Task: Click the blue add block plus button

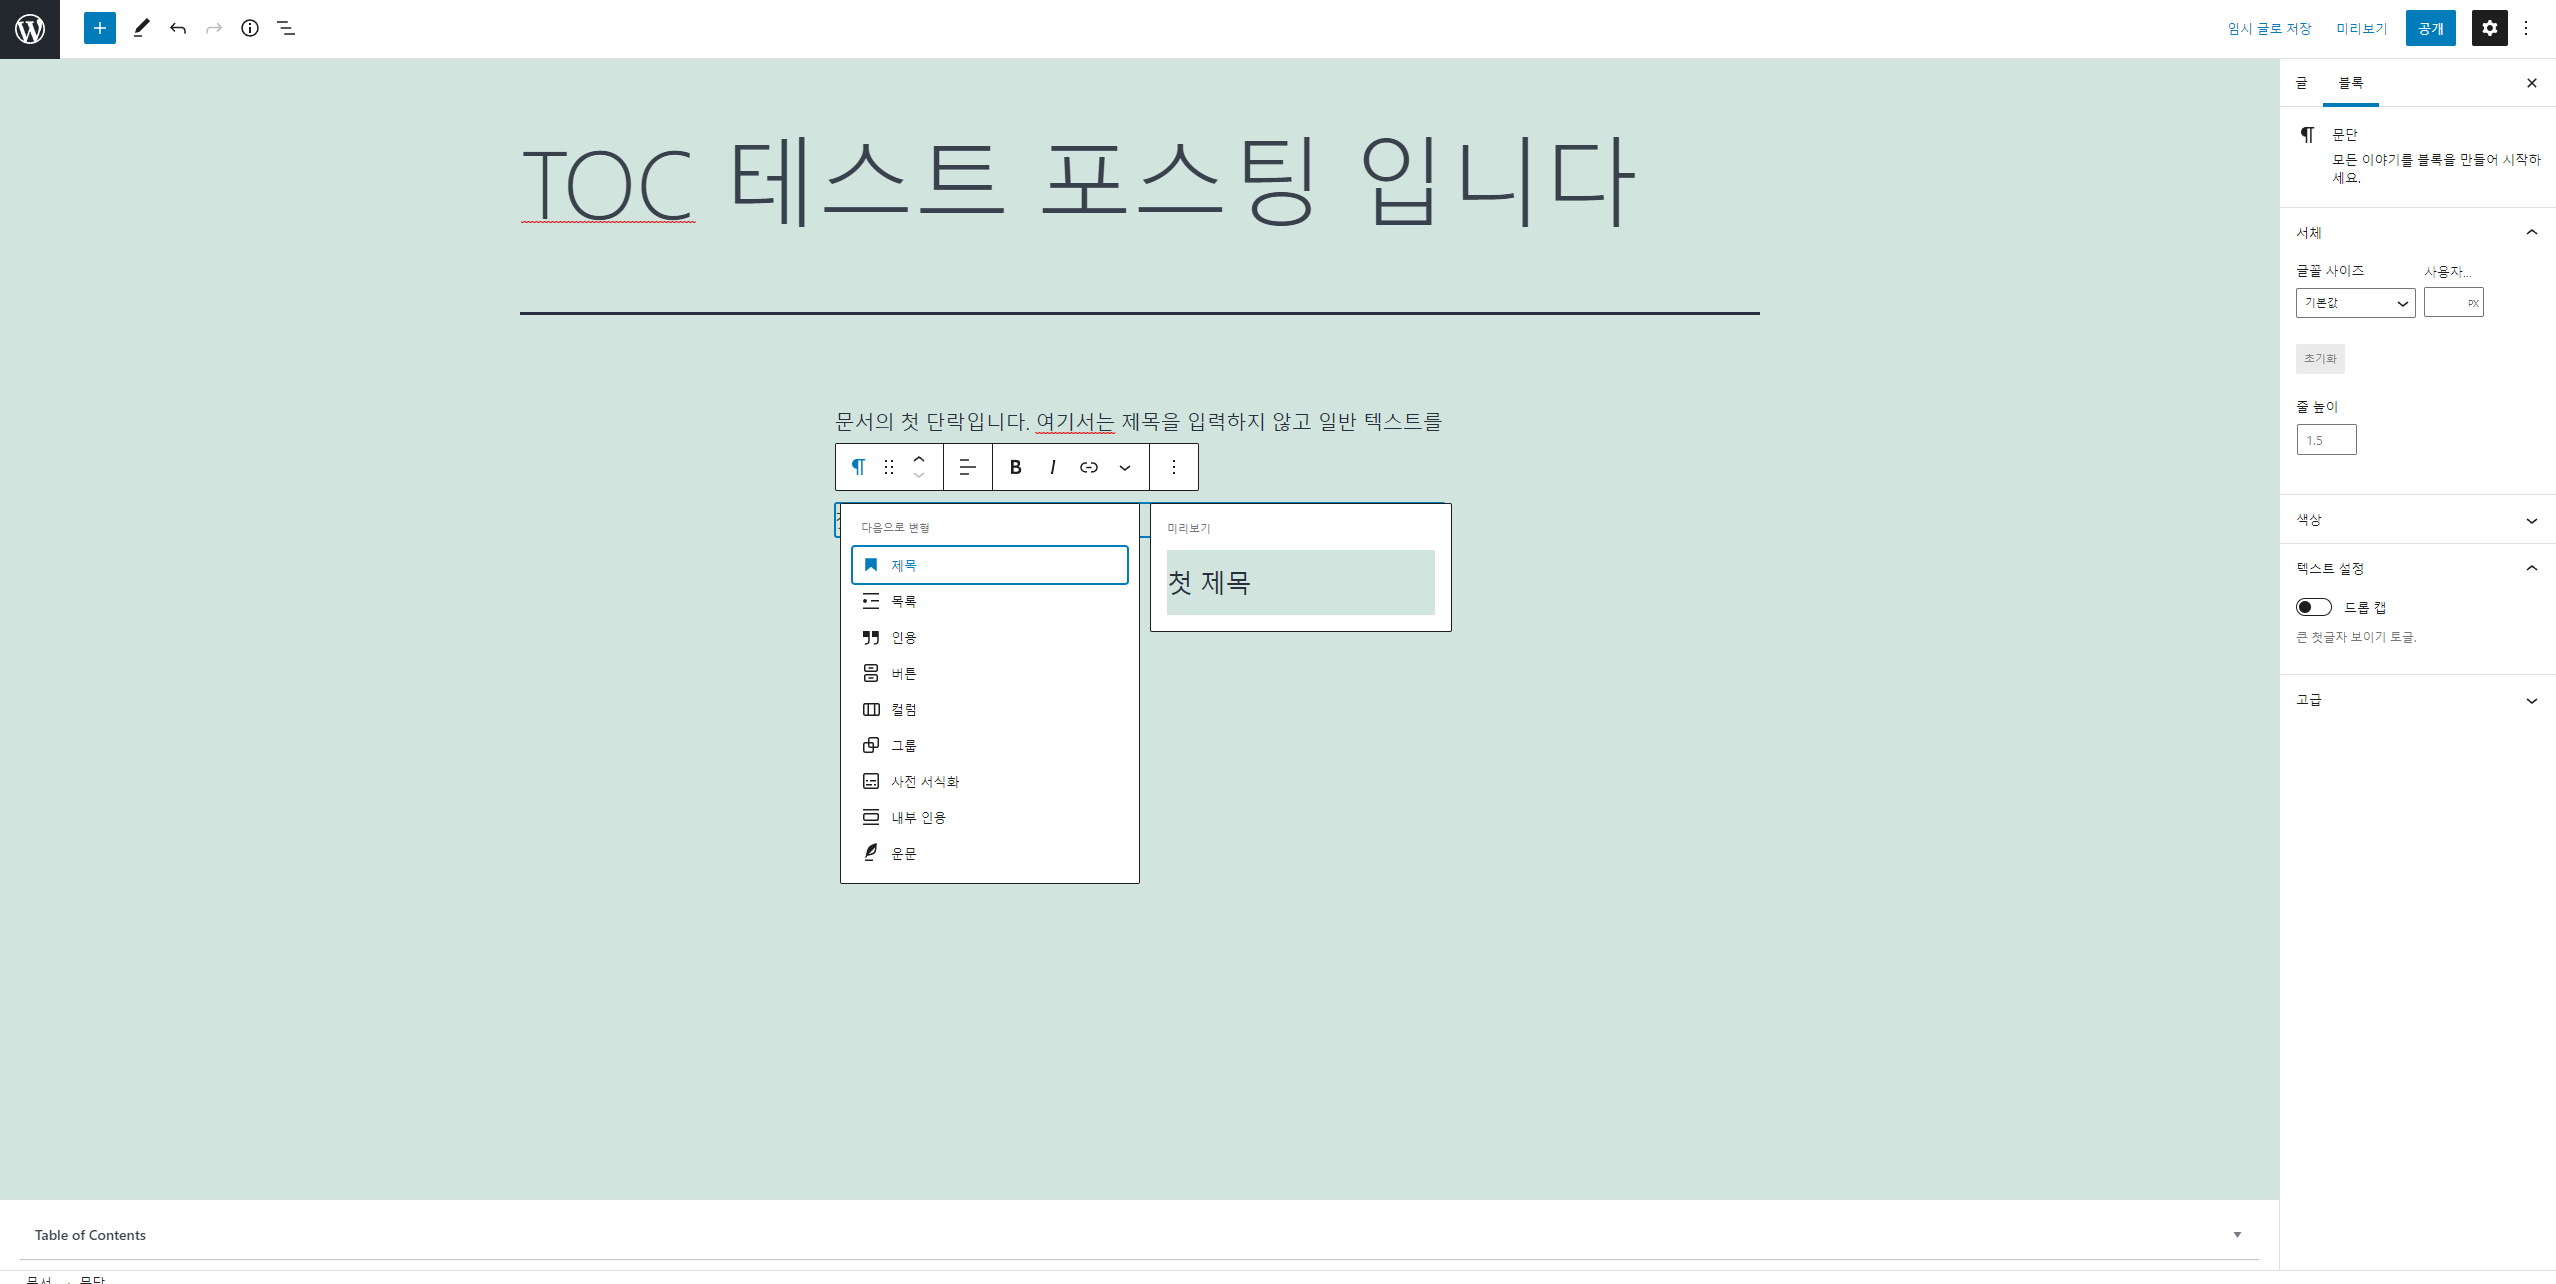Action: click(x=99, y=28)
